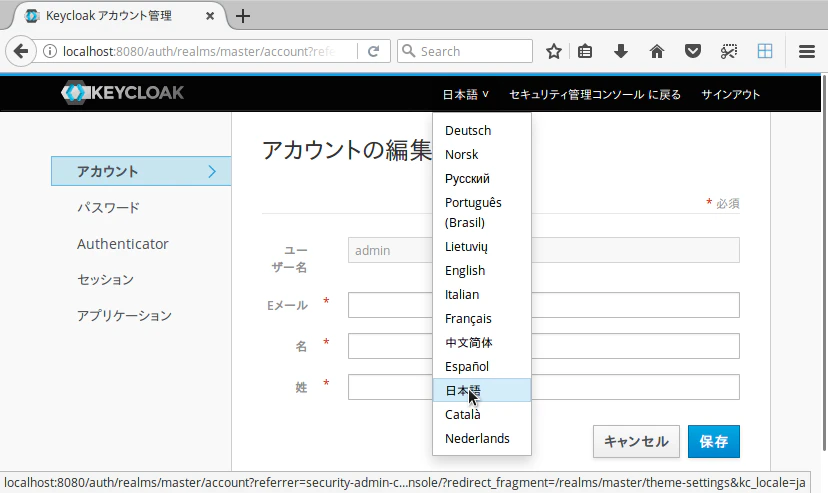Reload the page with the refresh icon
The height and width of the screenshot is (493, 828).
[x=373, y=51]
